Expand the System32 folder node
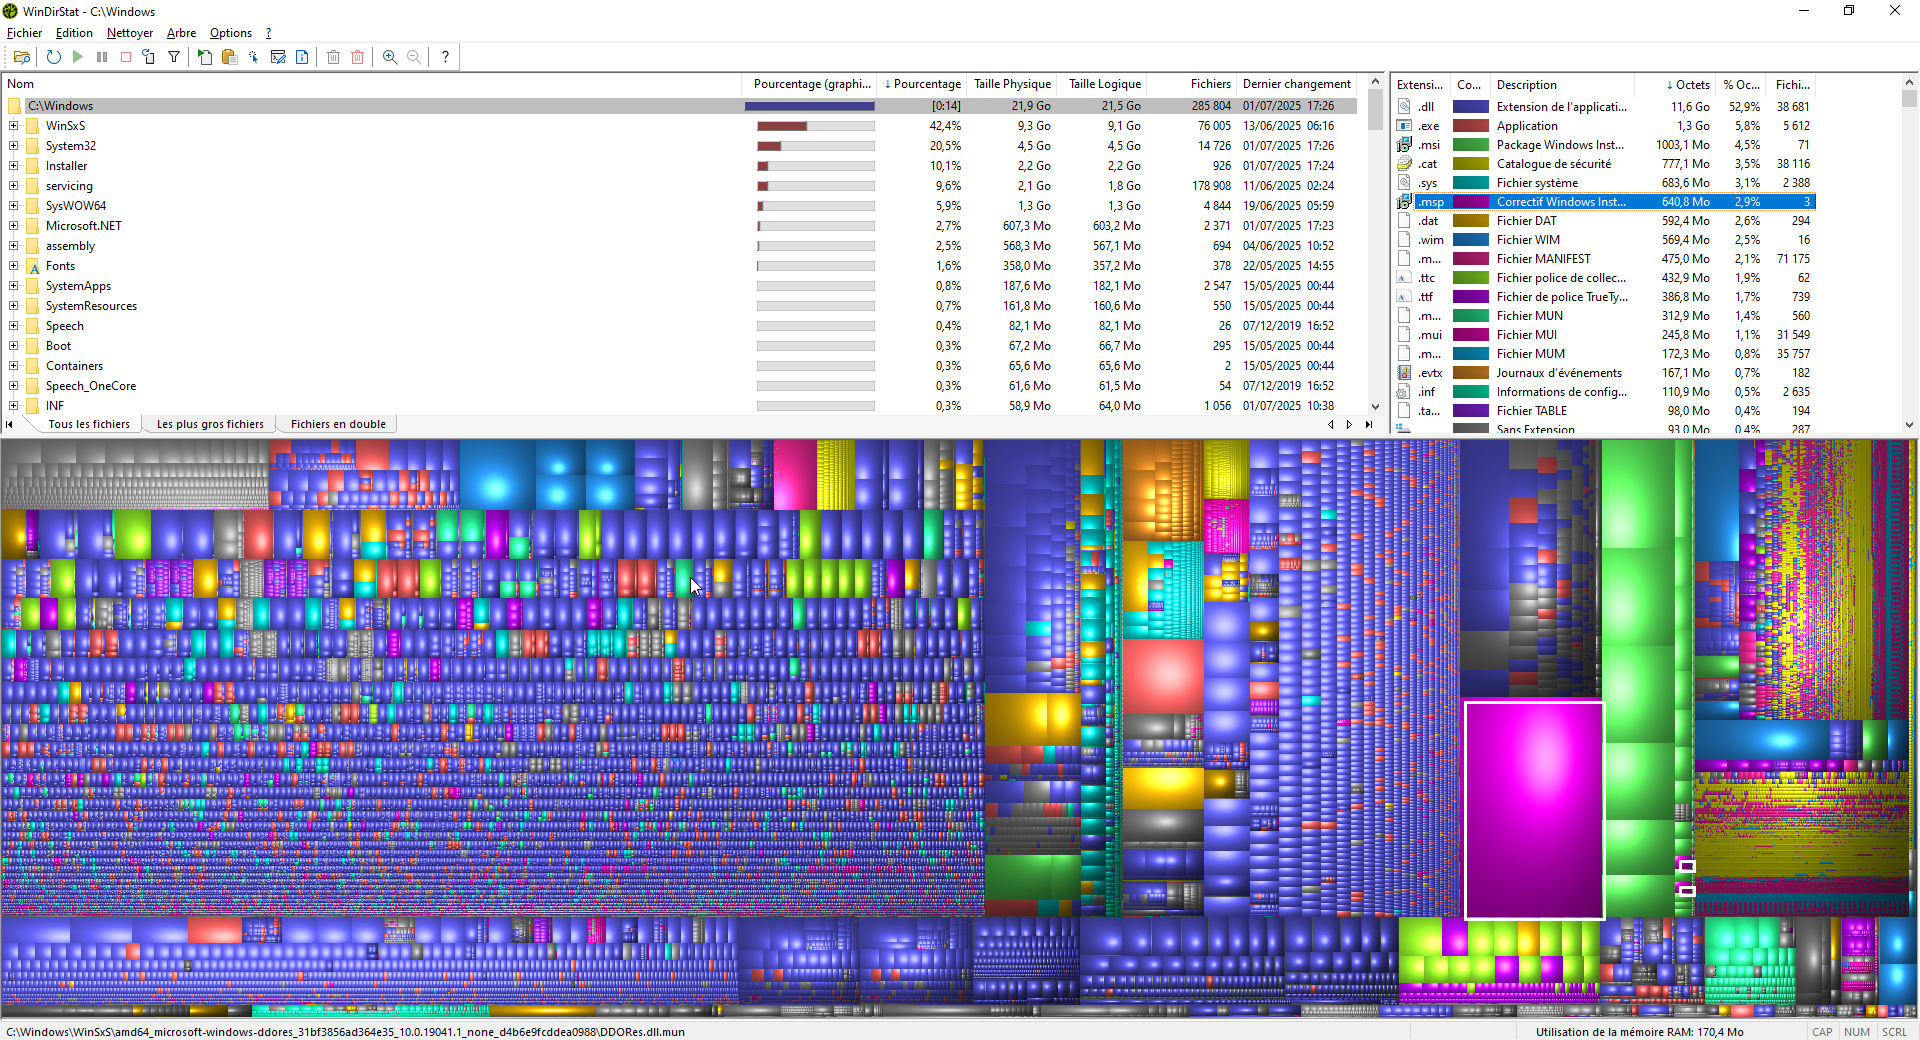1920x1040 pixels. tap(13, 146)
